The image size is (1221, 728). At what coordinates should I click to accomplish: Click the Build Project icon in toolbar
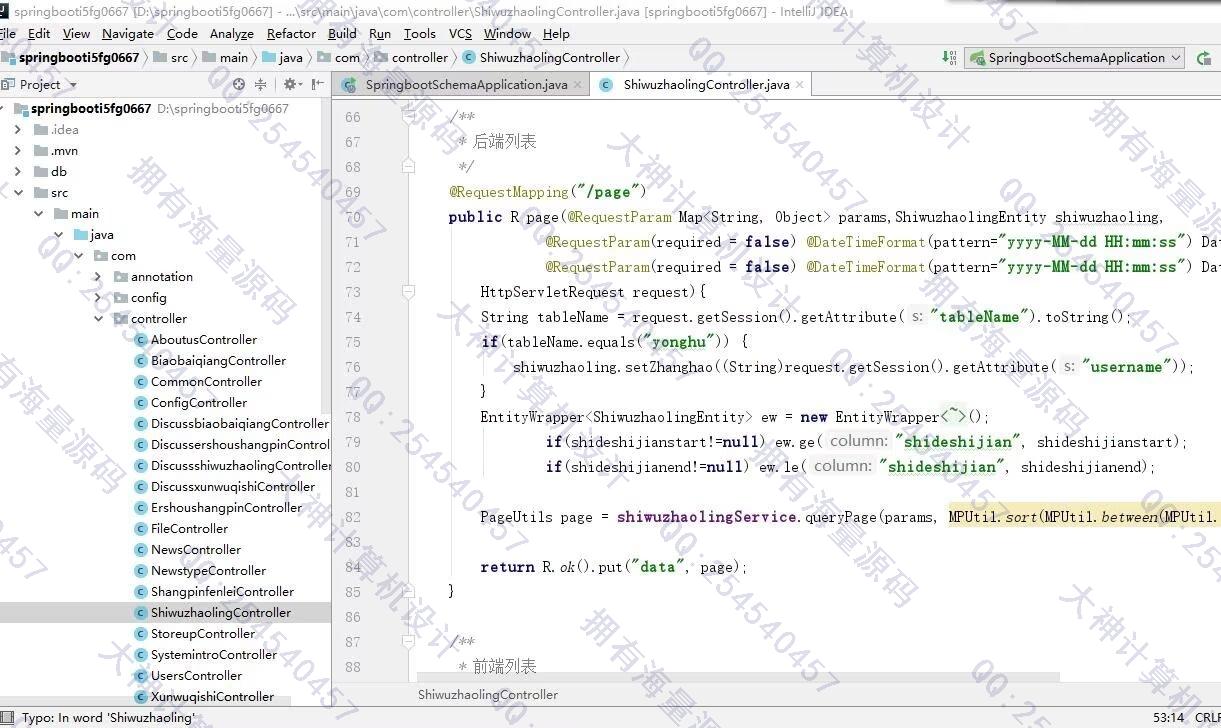click(x=949, y=58)
